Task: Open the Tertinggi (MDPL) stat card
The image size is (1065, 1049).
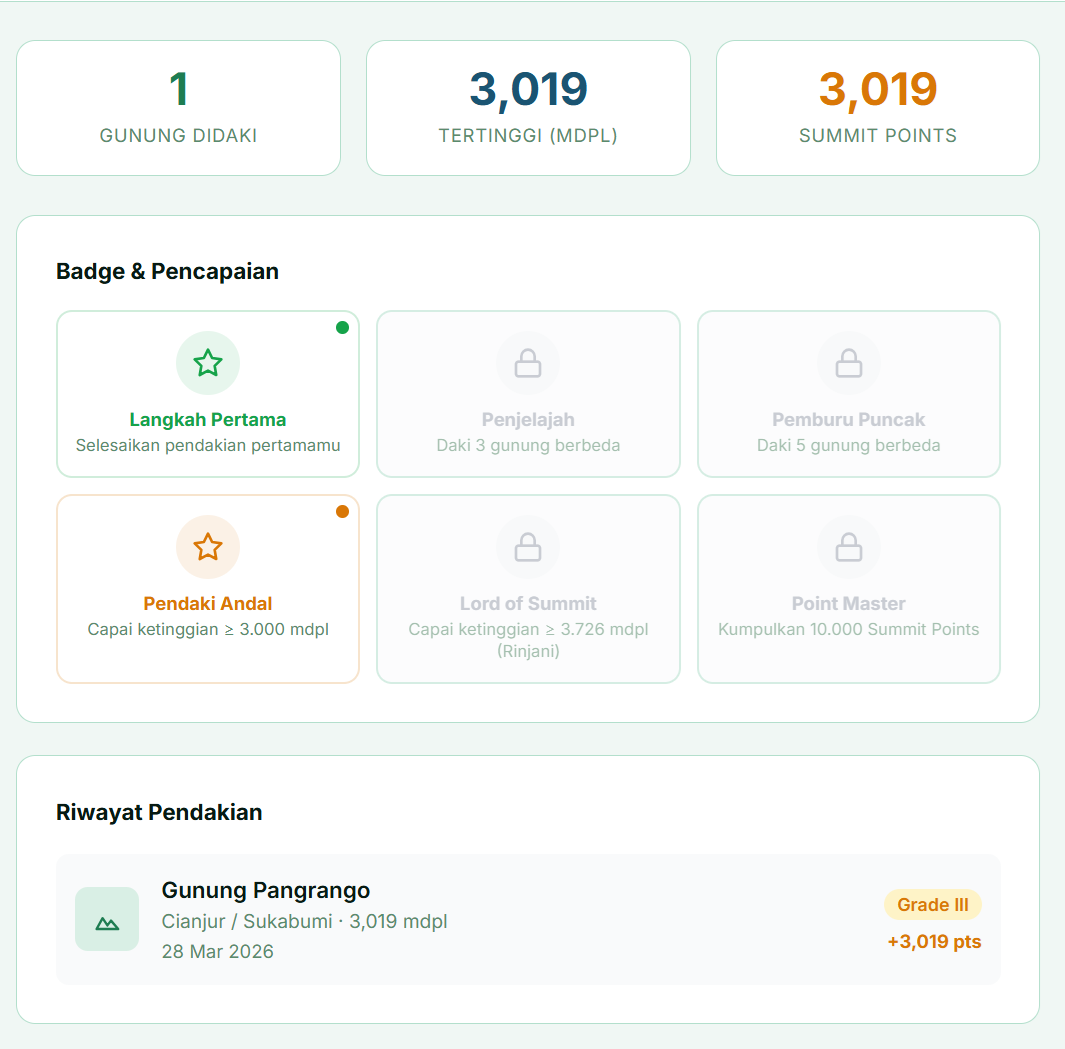Action: 528,108
